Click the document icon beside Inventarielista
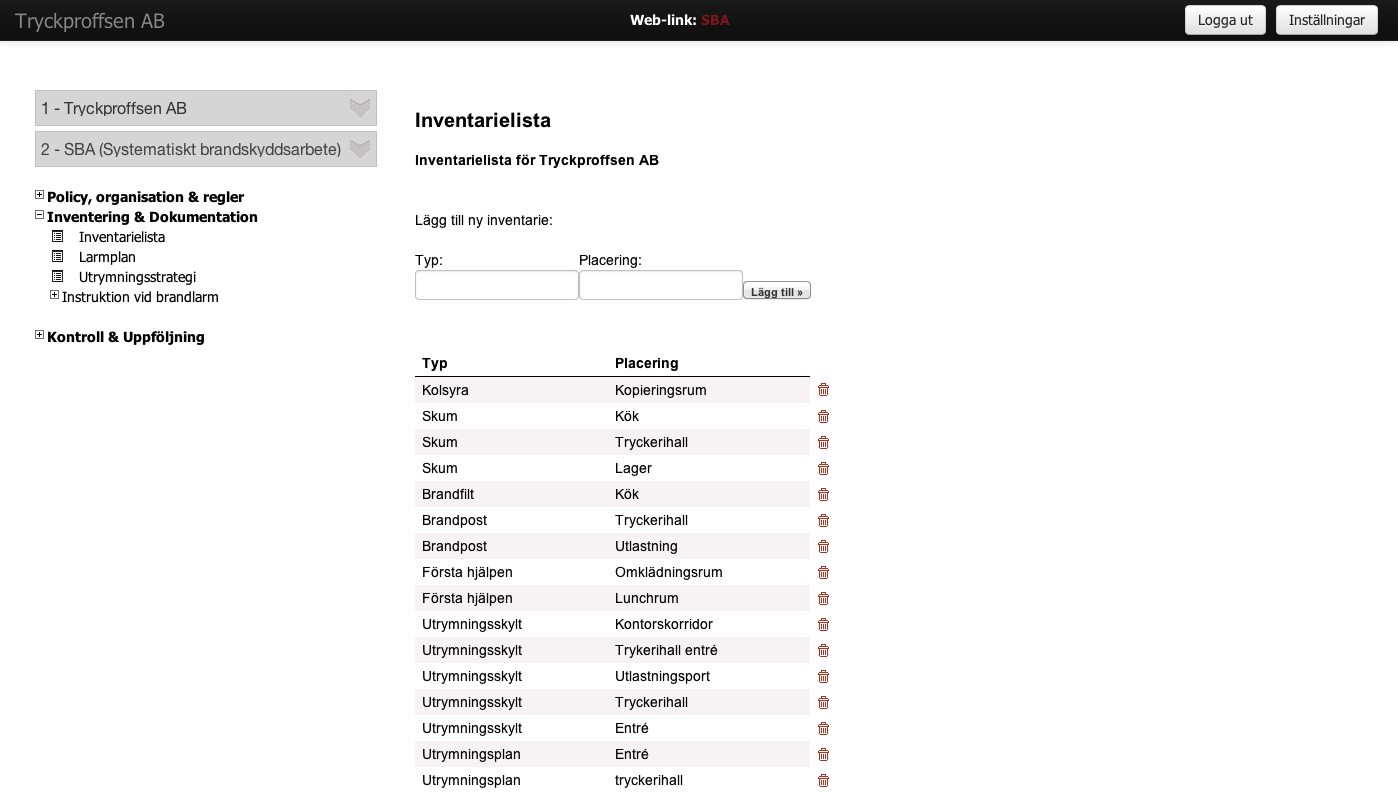 [58, 237]
